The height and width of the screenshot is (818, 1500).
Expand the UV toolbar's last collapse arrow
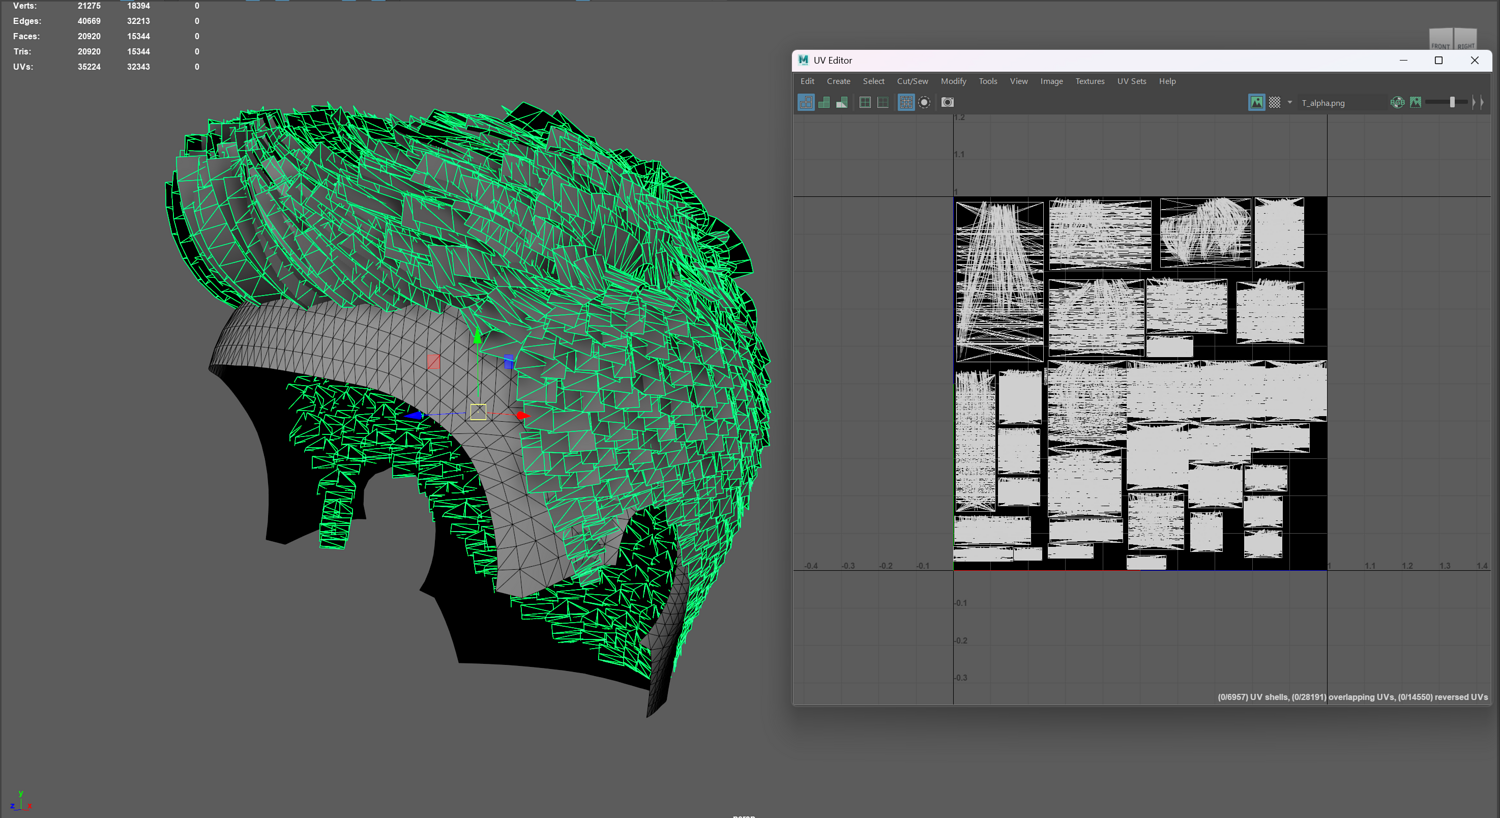[1482, 102]
